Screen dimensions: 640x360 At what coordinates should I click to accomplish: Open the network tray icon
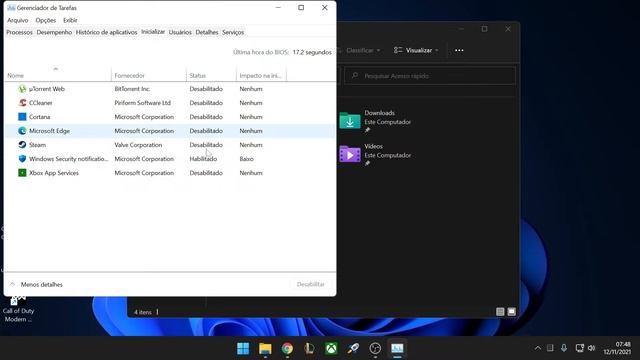[x=579, y=348]
